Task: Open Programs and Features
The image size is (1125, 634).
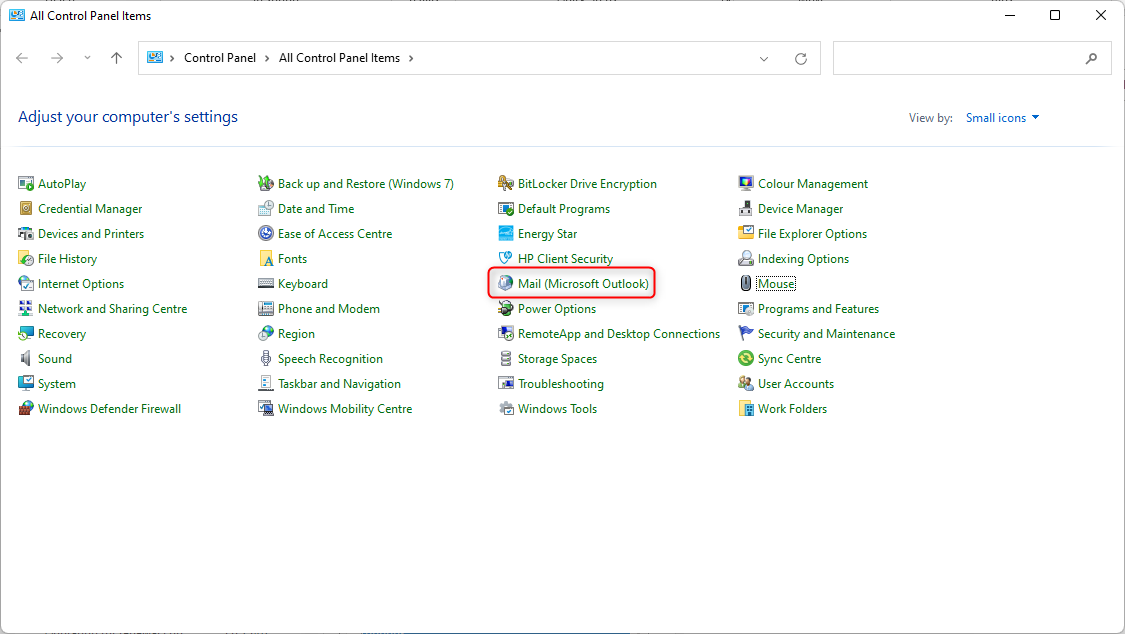Action: click(818, 308)
